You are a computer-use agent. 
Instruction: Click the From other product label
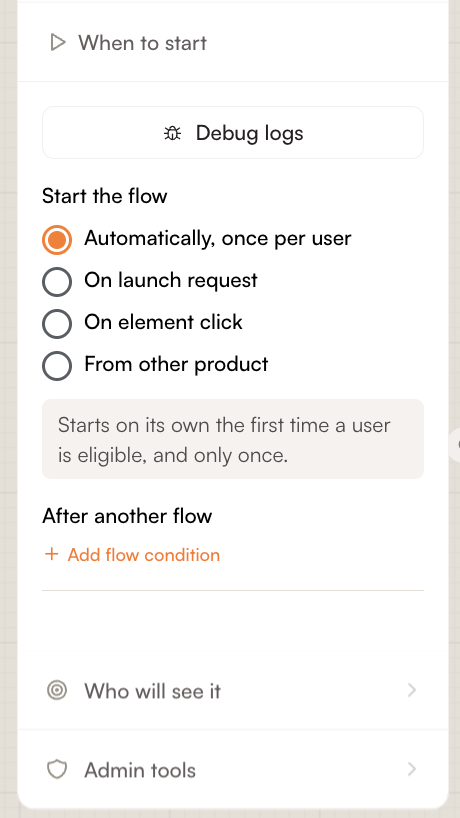point(176,364)
